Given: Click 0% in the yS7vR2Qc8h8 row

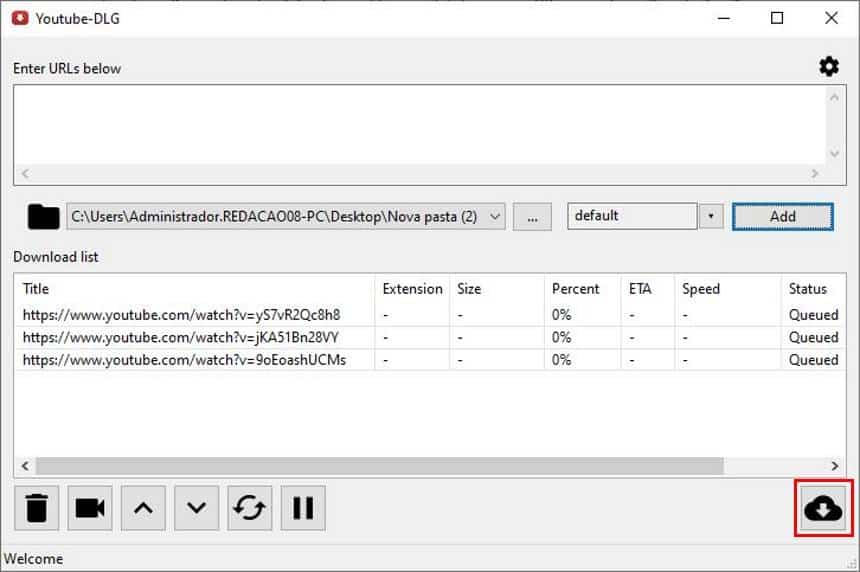Looking at the screenshot, I should point(562,315).
